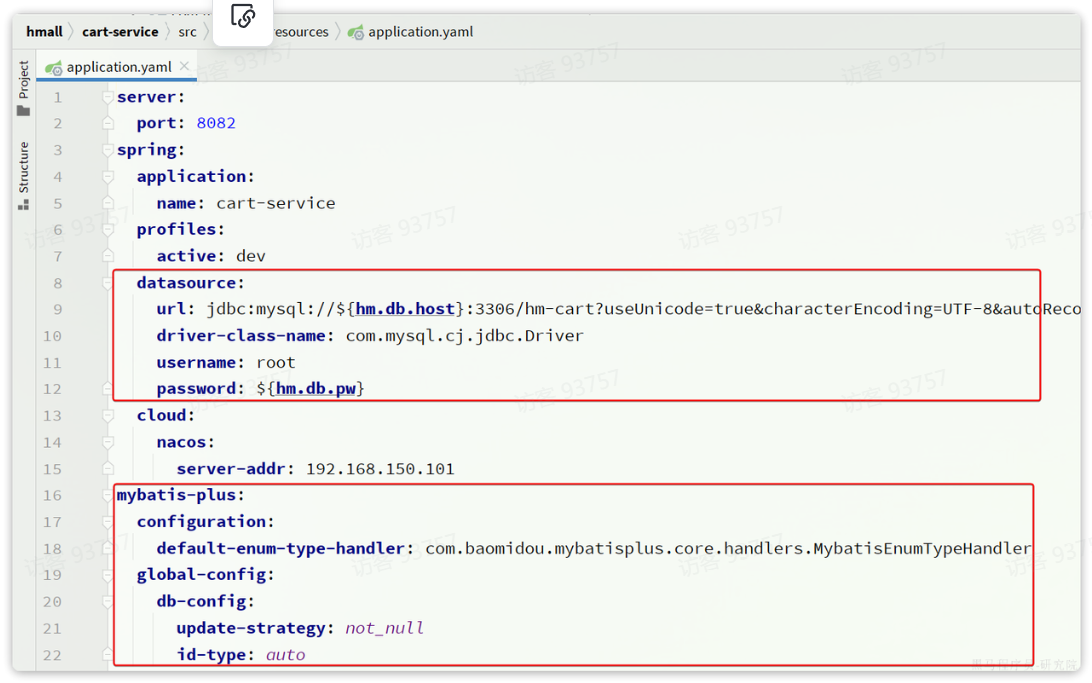Screen dimensions: 1092x683
Task: Collapse the datasource block fold marker
Action: [x=108, y=283]
